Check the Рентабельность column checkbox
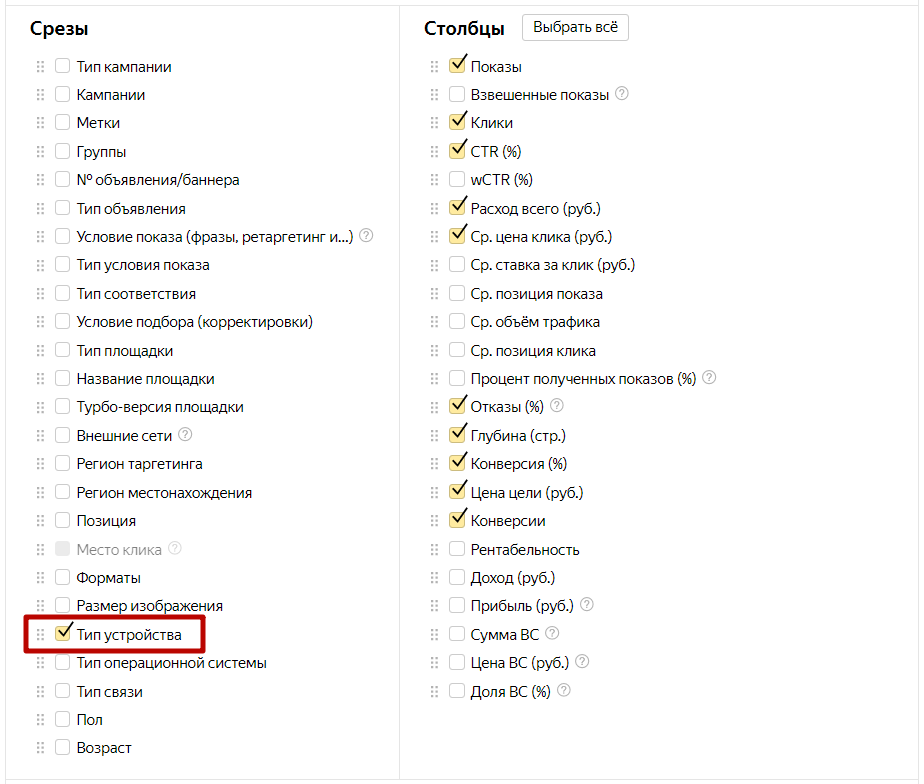 [457, 549]
